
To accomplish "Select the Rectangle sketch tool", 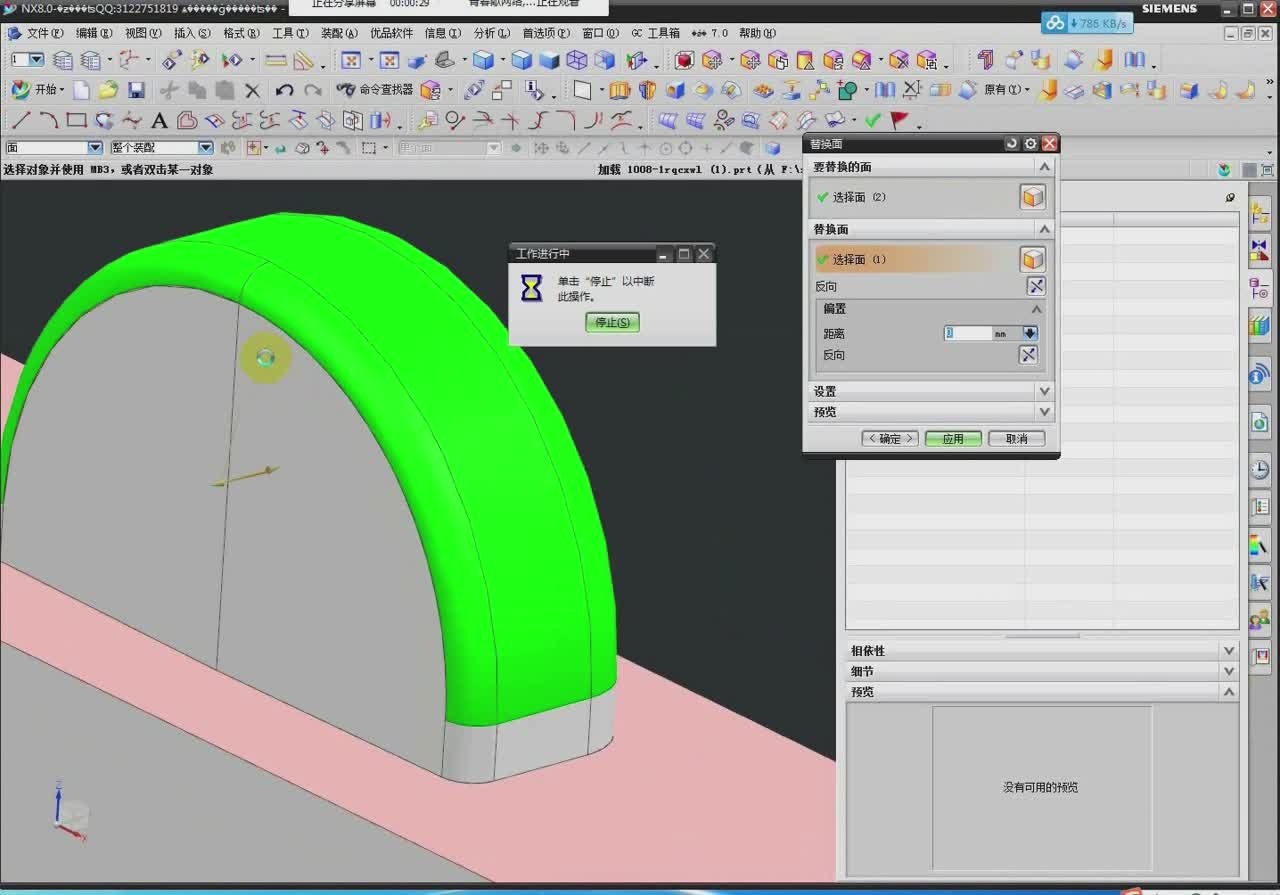I will click(x=76, y=121).
